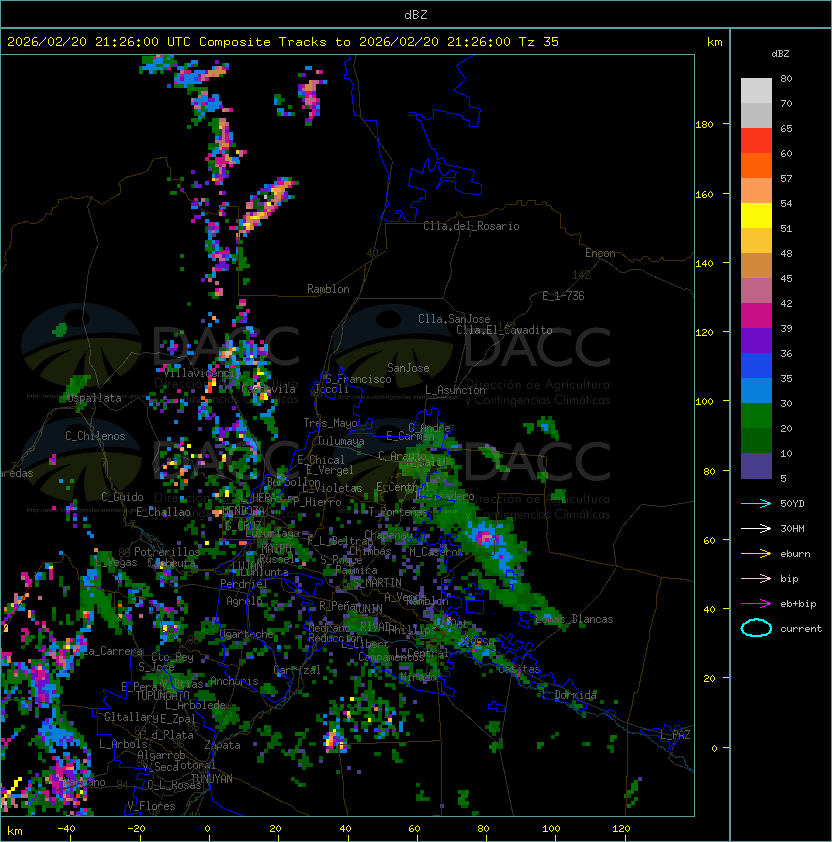Click the 'Lomas_Blancas' map label
The width and height of the screenshot is (832, 842).
pos(574,619)
